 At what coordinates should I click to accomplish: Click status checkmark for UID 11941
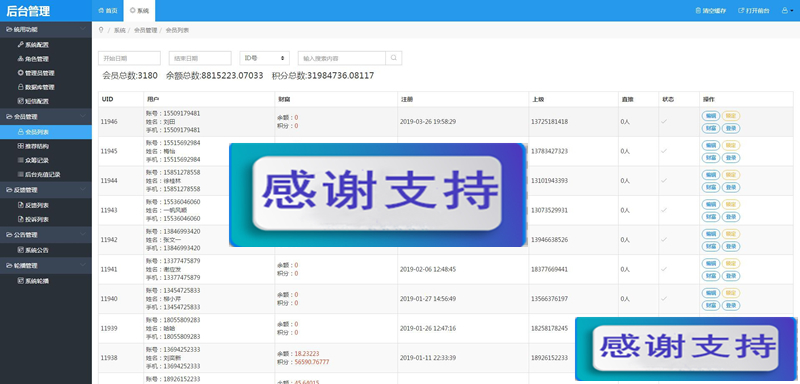pyautogui.click(x=664, y=269)
